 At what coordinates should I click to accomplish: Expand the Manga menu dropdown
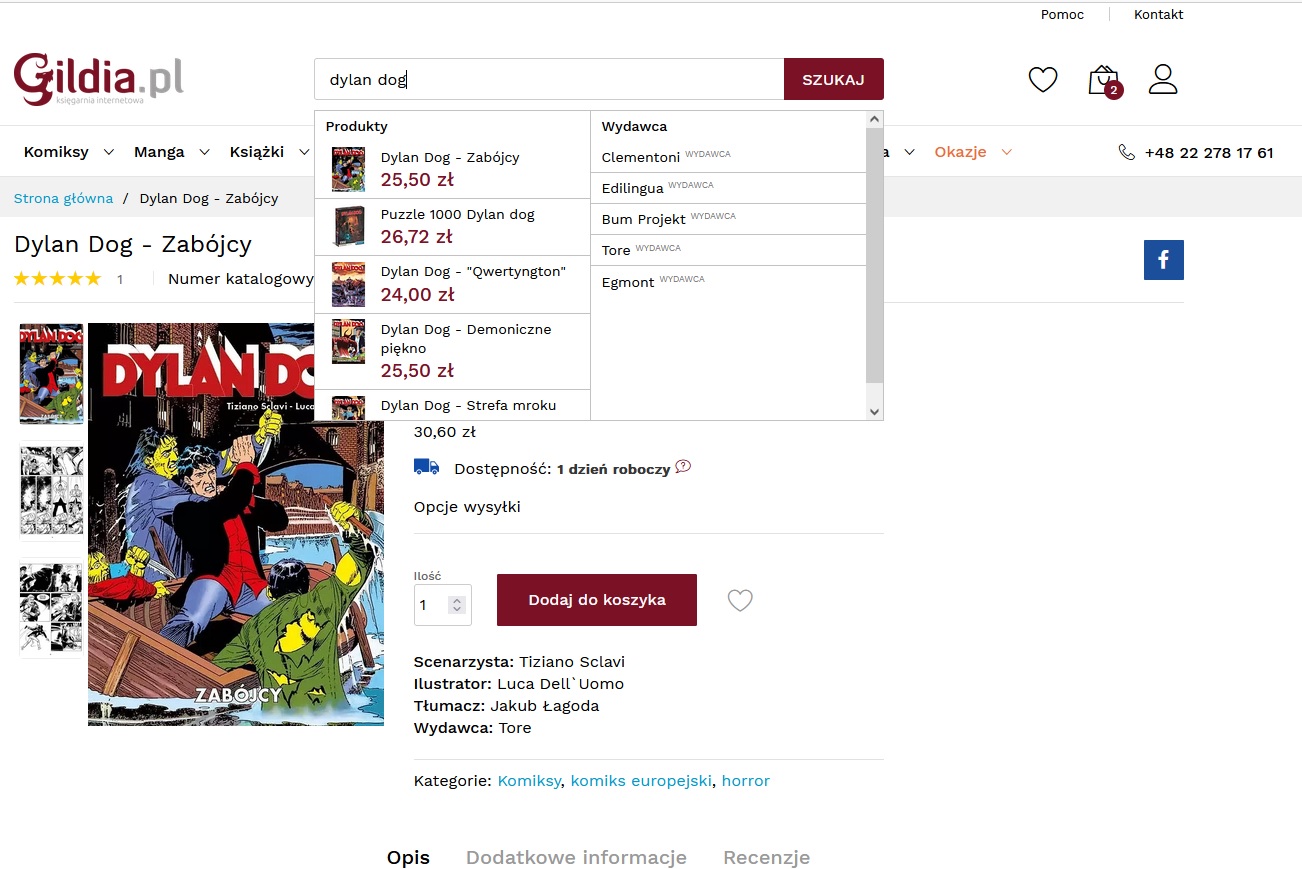(x=204, y=152)
